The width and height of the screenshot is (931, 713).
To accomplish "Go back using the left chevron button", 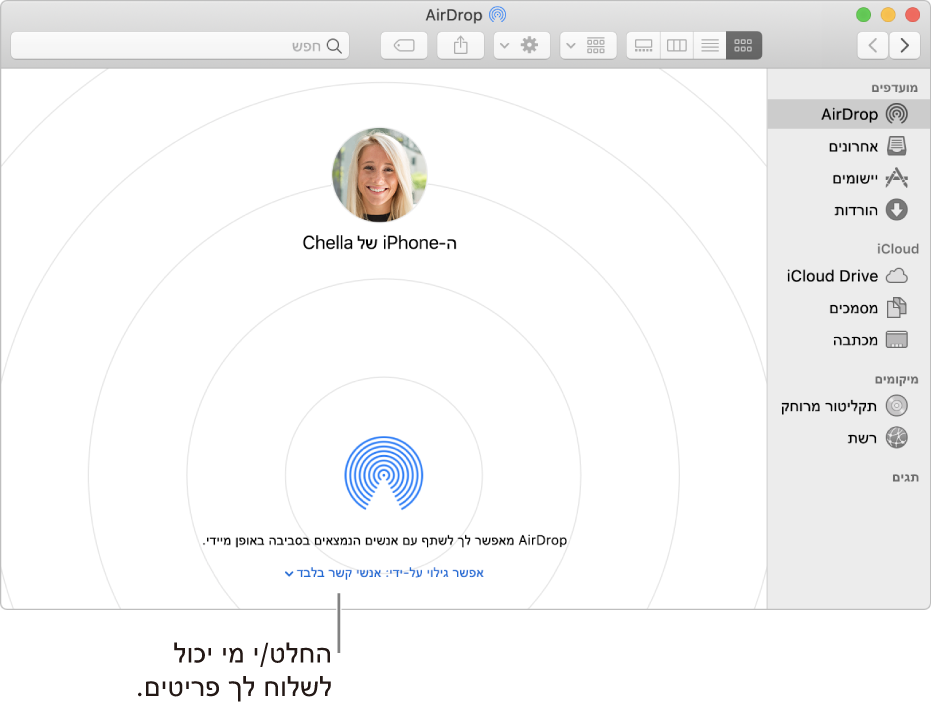I will [x=873, y=46].
